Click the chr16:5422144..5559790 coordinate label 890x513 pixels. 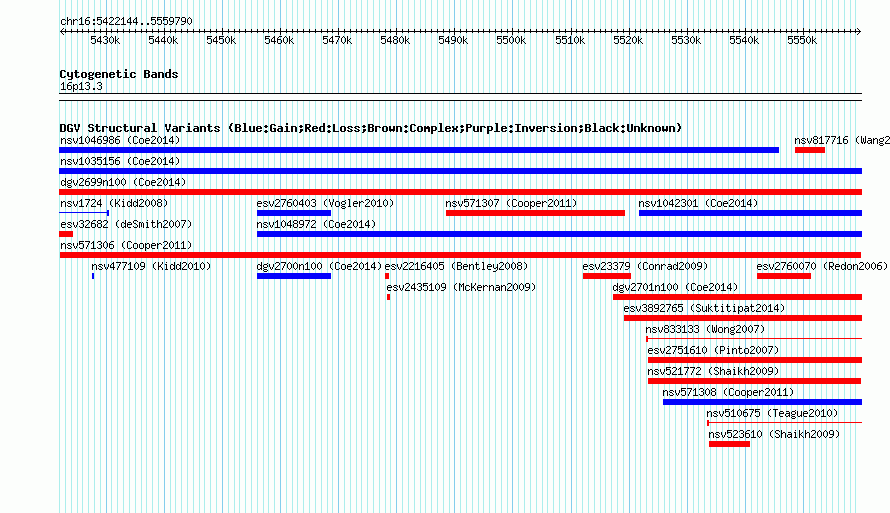click(x=126, y=21)
